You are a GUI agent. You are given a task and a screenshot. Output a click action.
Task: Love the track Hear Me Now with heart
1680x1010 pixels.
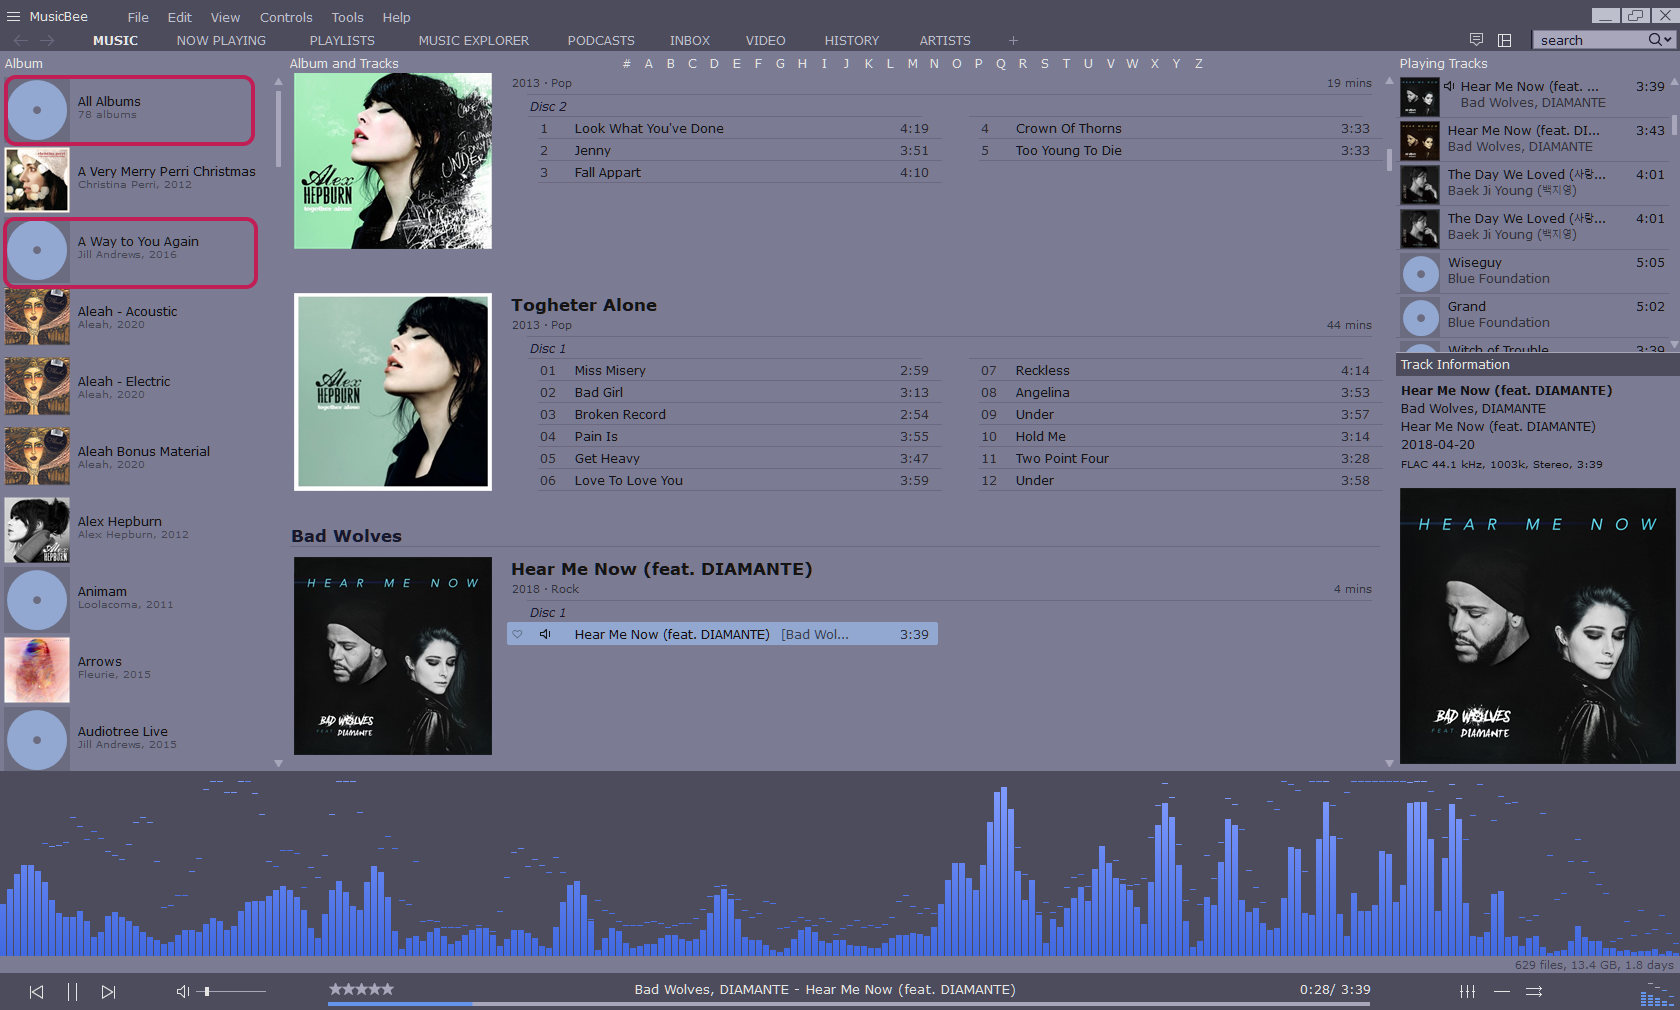pyautogui.click(x=517, y=634)
